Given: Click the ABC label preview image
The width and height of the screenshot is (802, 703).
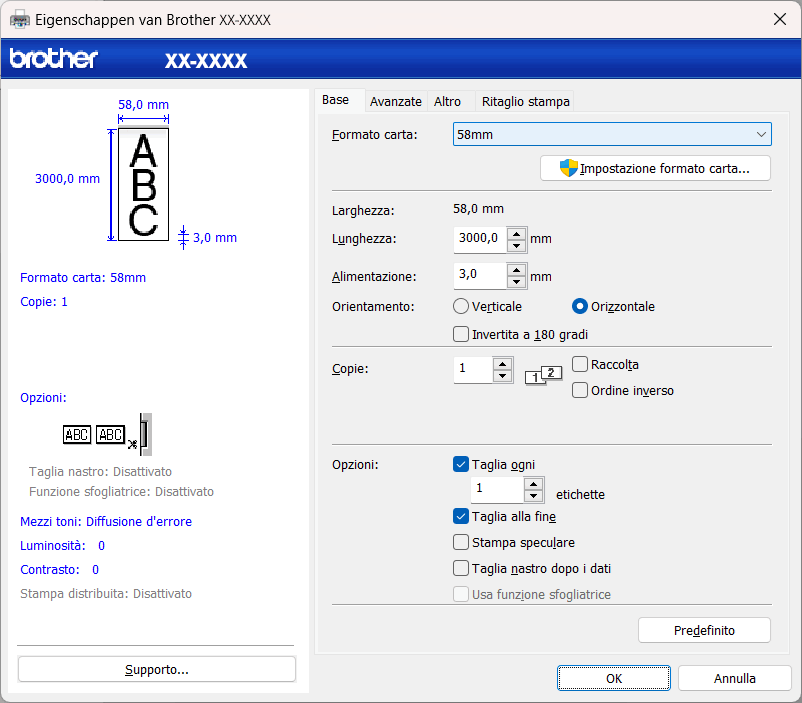Looking at the screenshot, I should point(143,184).
